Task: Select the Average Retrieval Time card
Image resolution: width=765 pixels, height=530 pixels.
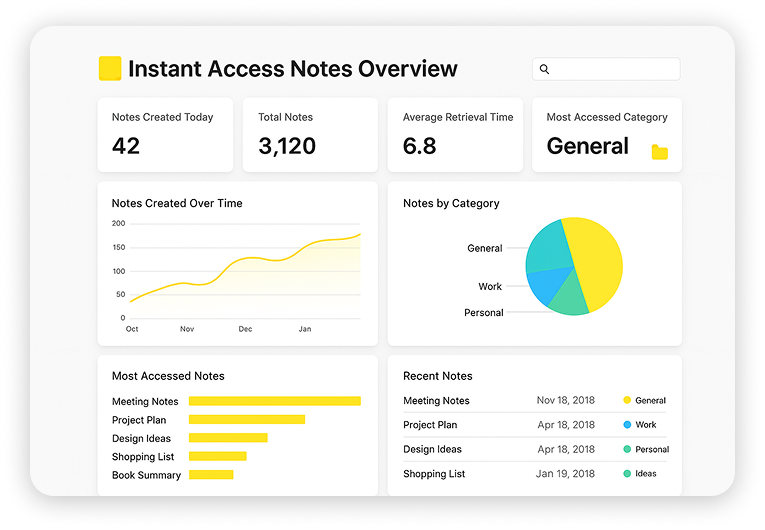Action: coord(455,134)
